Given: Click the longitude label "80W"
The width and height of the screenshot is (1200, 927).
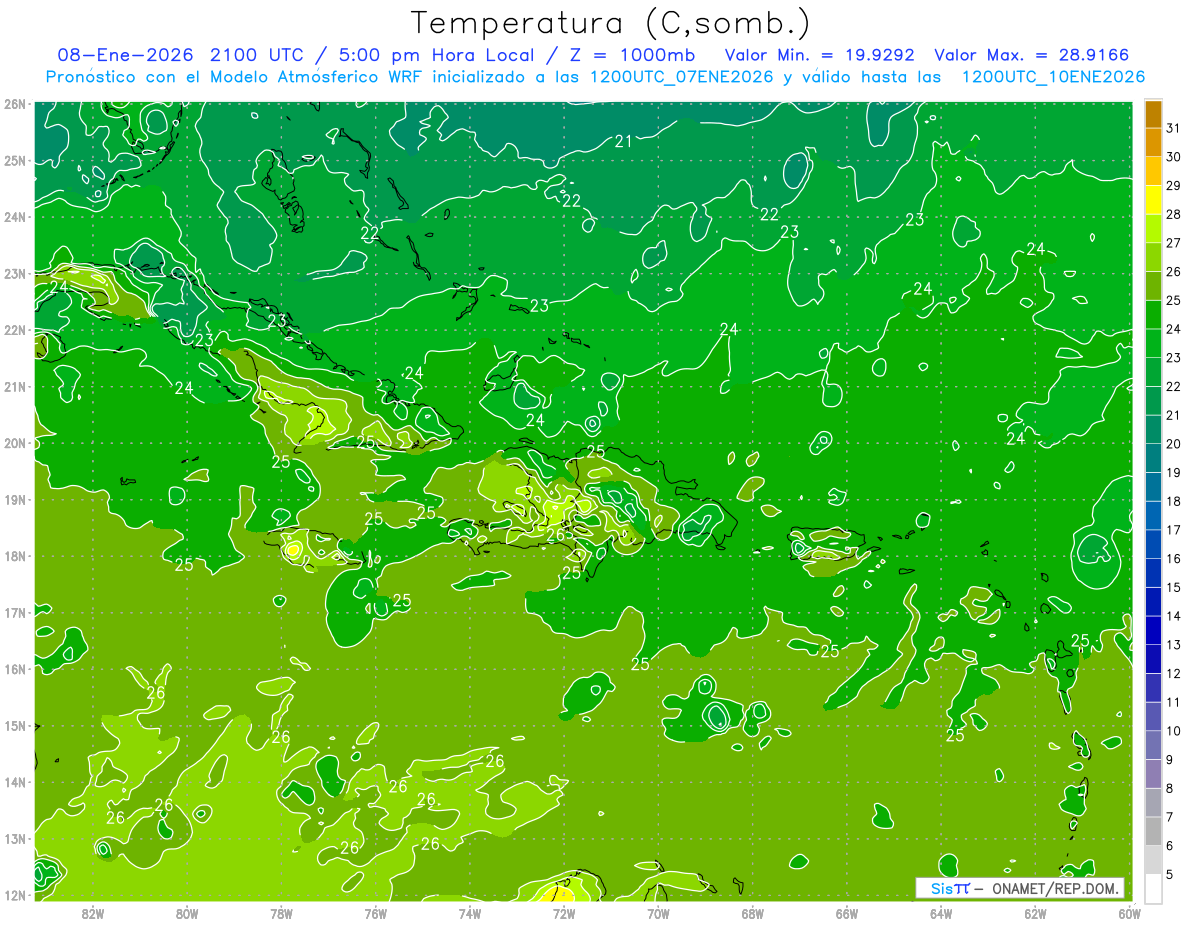Looking at the screenshot, I should [x=186, y=913].
